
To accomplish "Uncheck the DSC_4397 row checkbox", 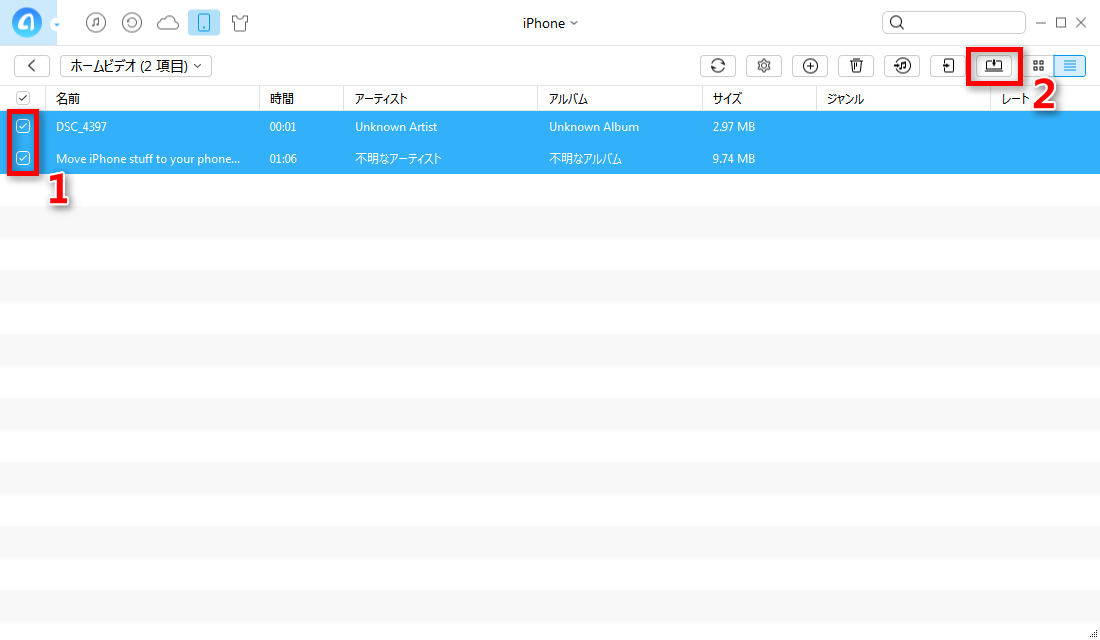I will coord(23,126).
